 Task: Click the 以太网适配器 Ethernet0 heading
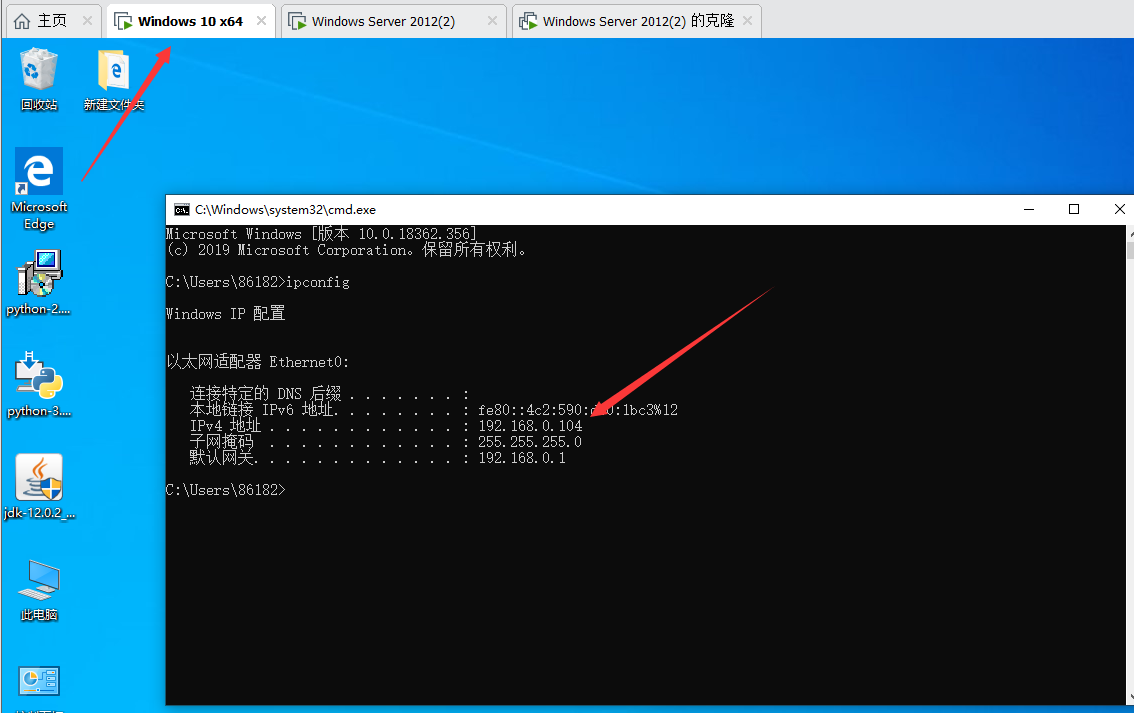(257, 362)
